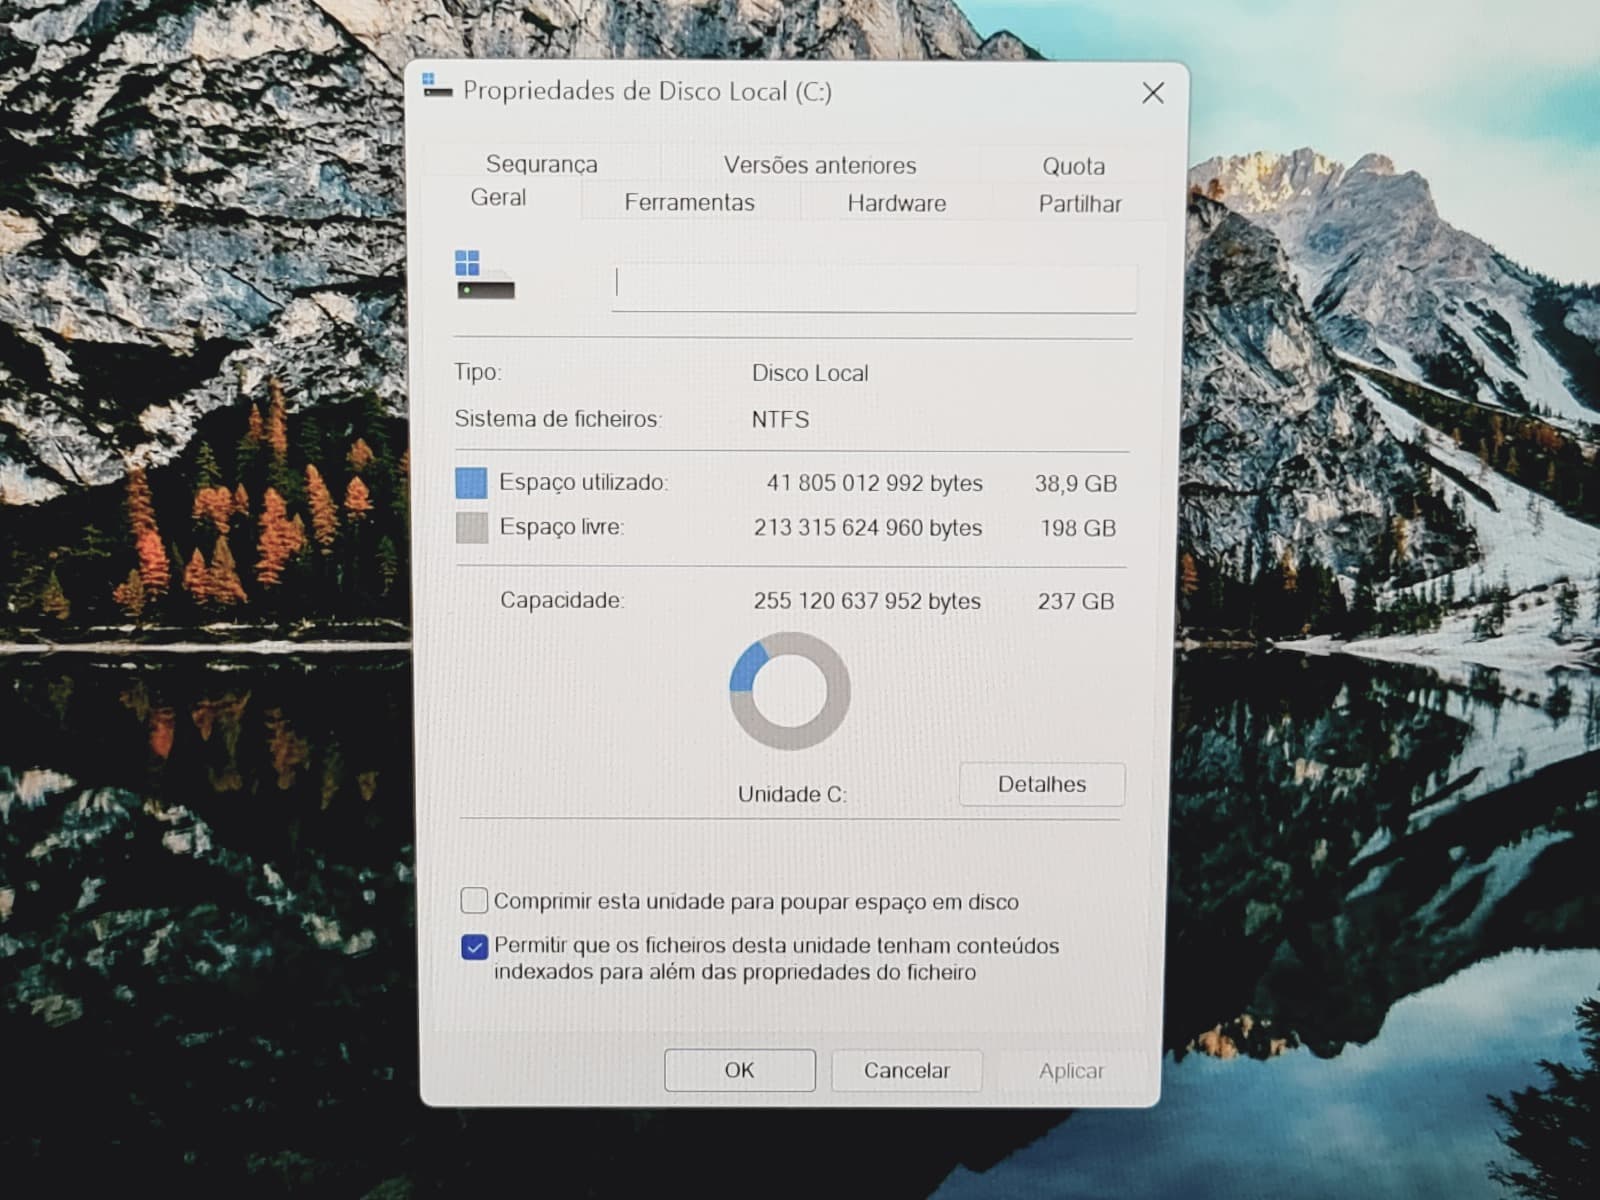
Task: Close the Propriedades de Disco Local dialog
Action: coord(1152,93)
